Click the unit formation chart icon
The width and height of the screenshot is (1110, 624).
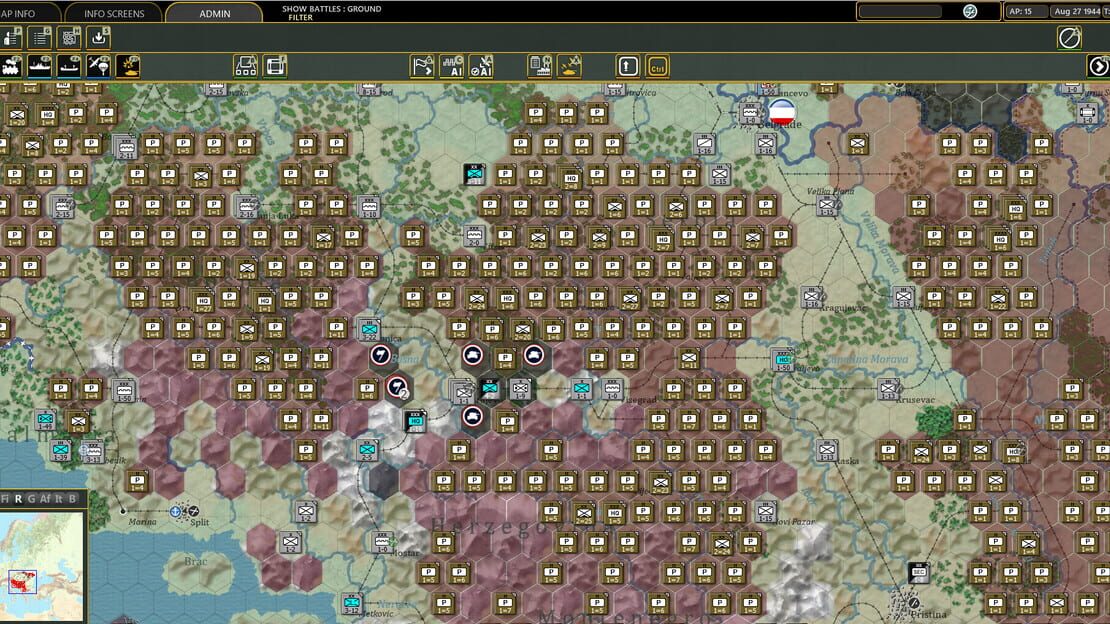pyautogui.click(x=246, y=67)
